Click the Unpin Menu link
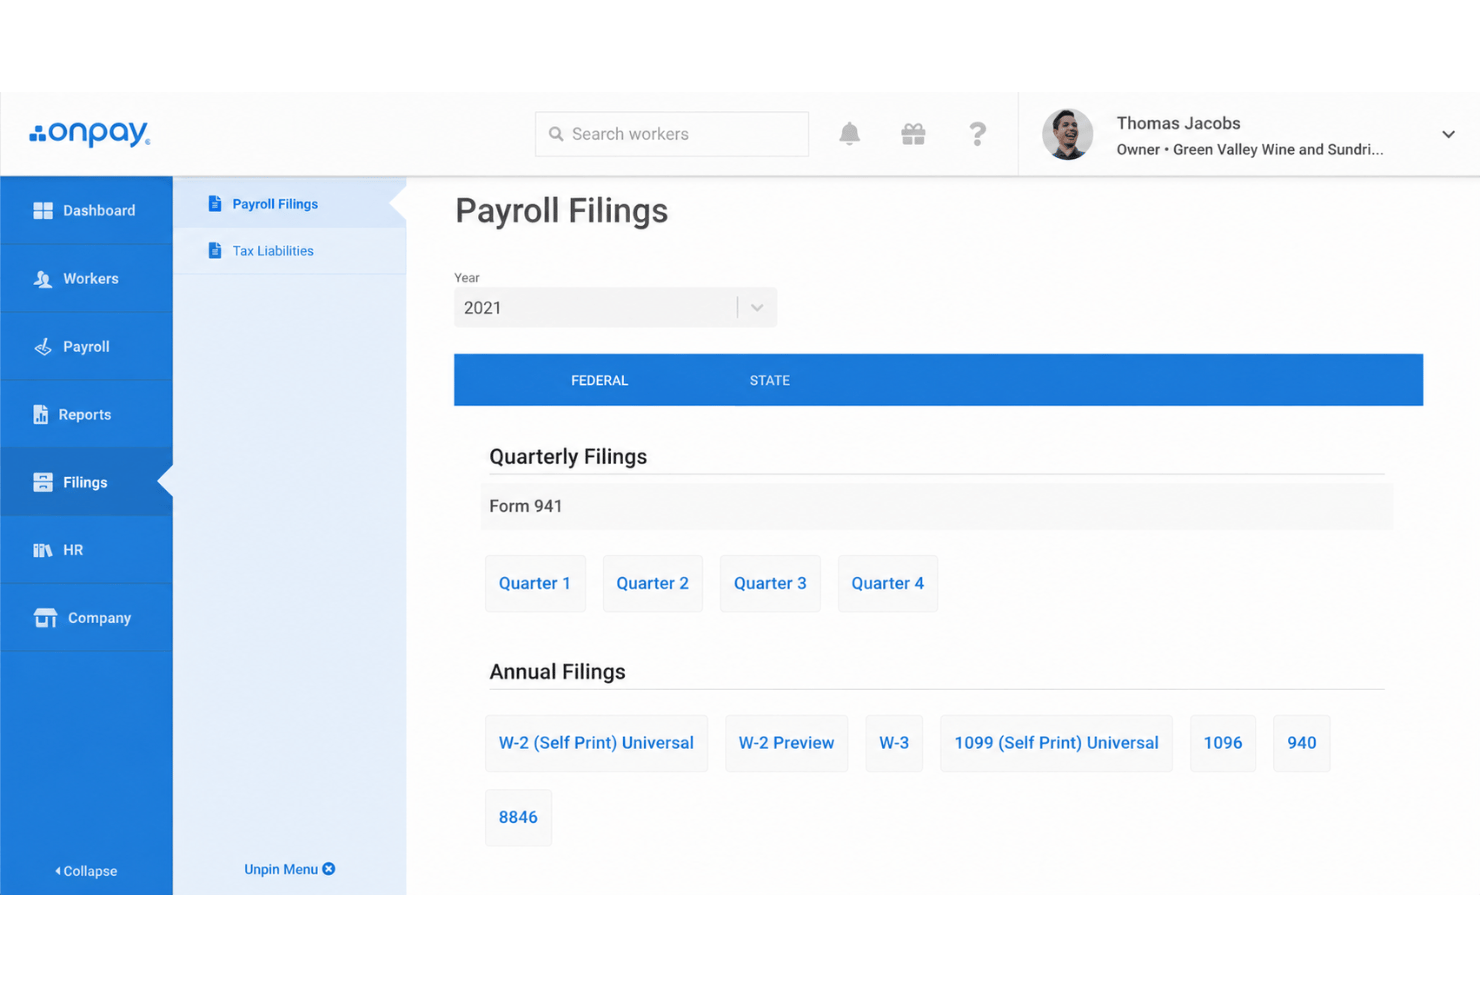The height and width of the screenshot is (987, 1480). [x=290, y=869]
